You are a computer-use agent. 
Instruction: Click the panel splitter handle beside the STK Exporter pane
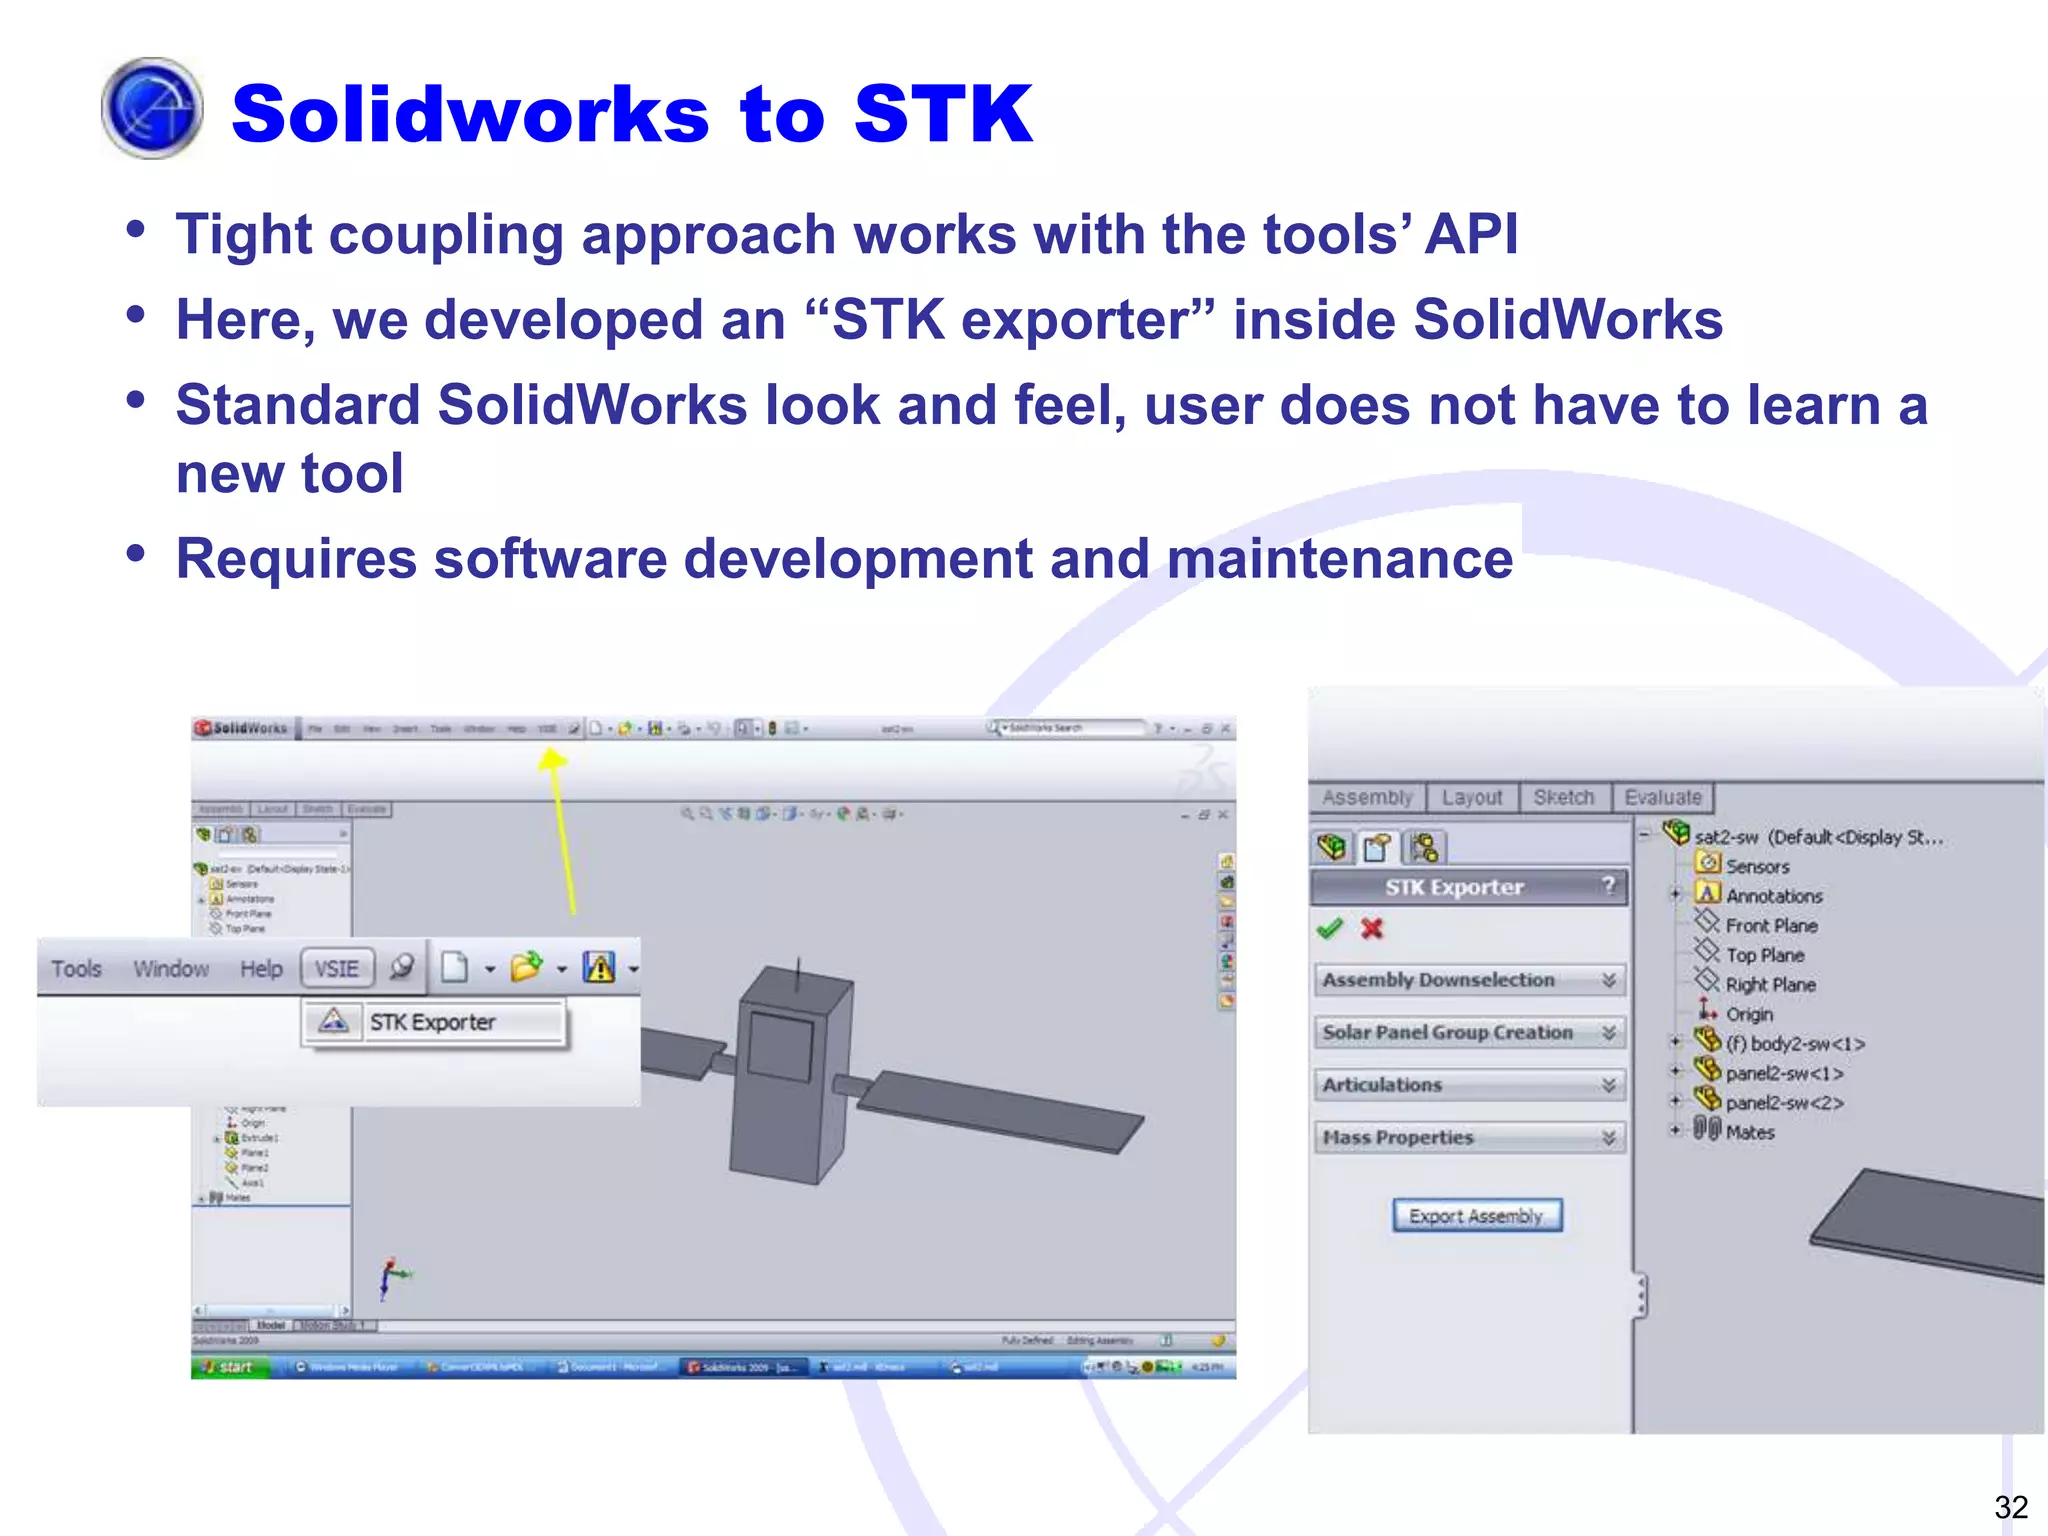pos(1640,1296)
